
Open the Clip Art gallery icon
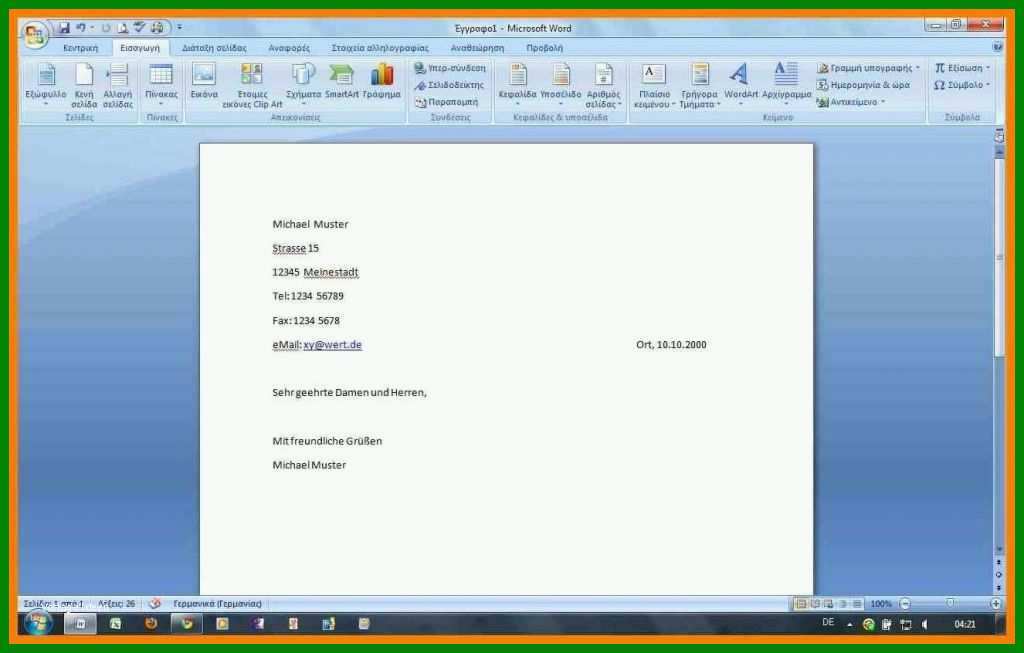[x=252, y=85]
